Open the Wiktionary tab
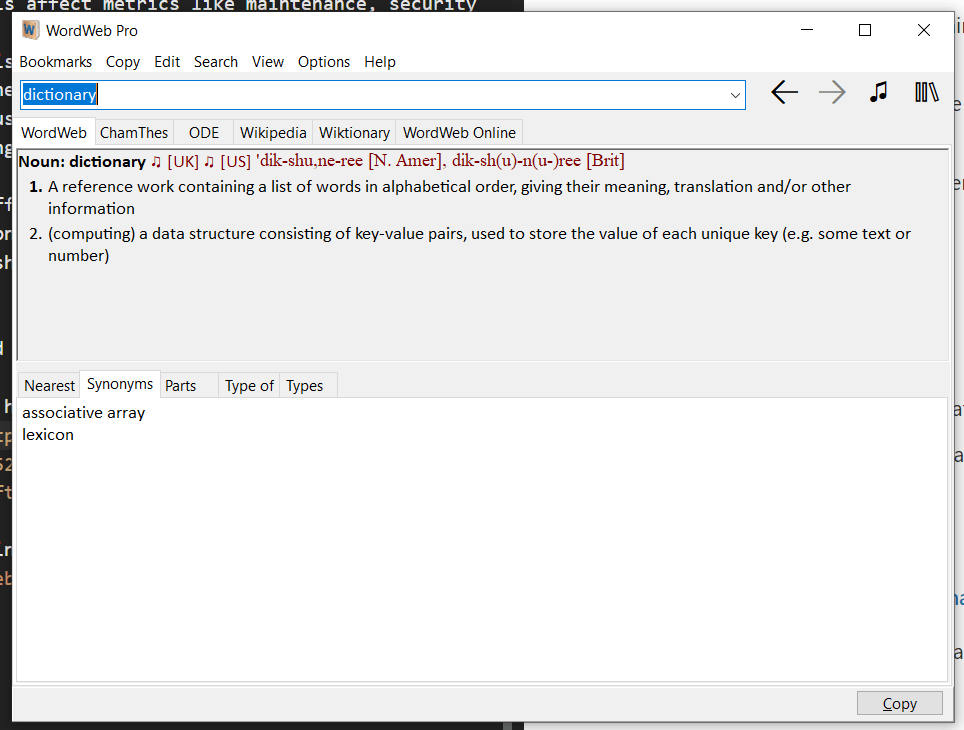 click(354, 133)
